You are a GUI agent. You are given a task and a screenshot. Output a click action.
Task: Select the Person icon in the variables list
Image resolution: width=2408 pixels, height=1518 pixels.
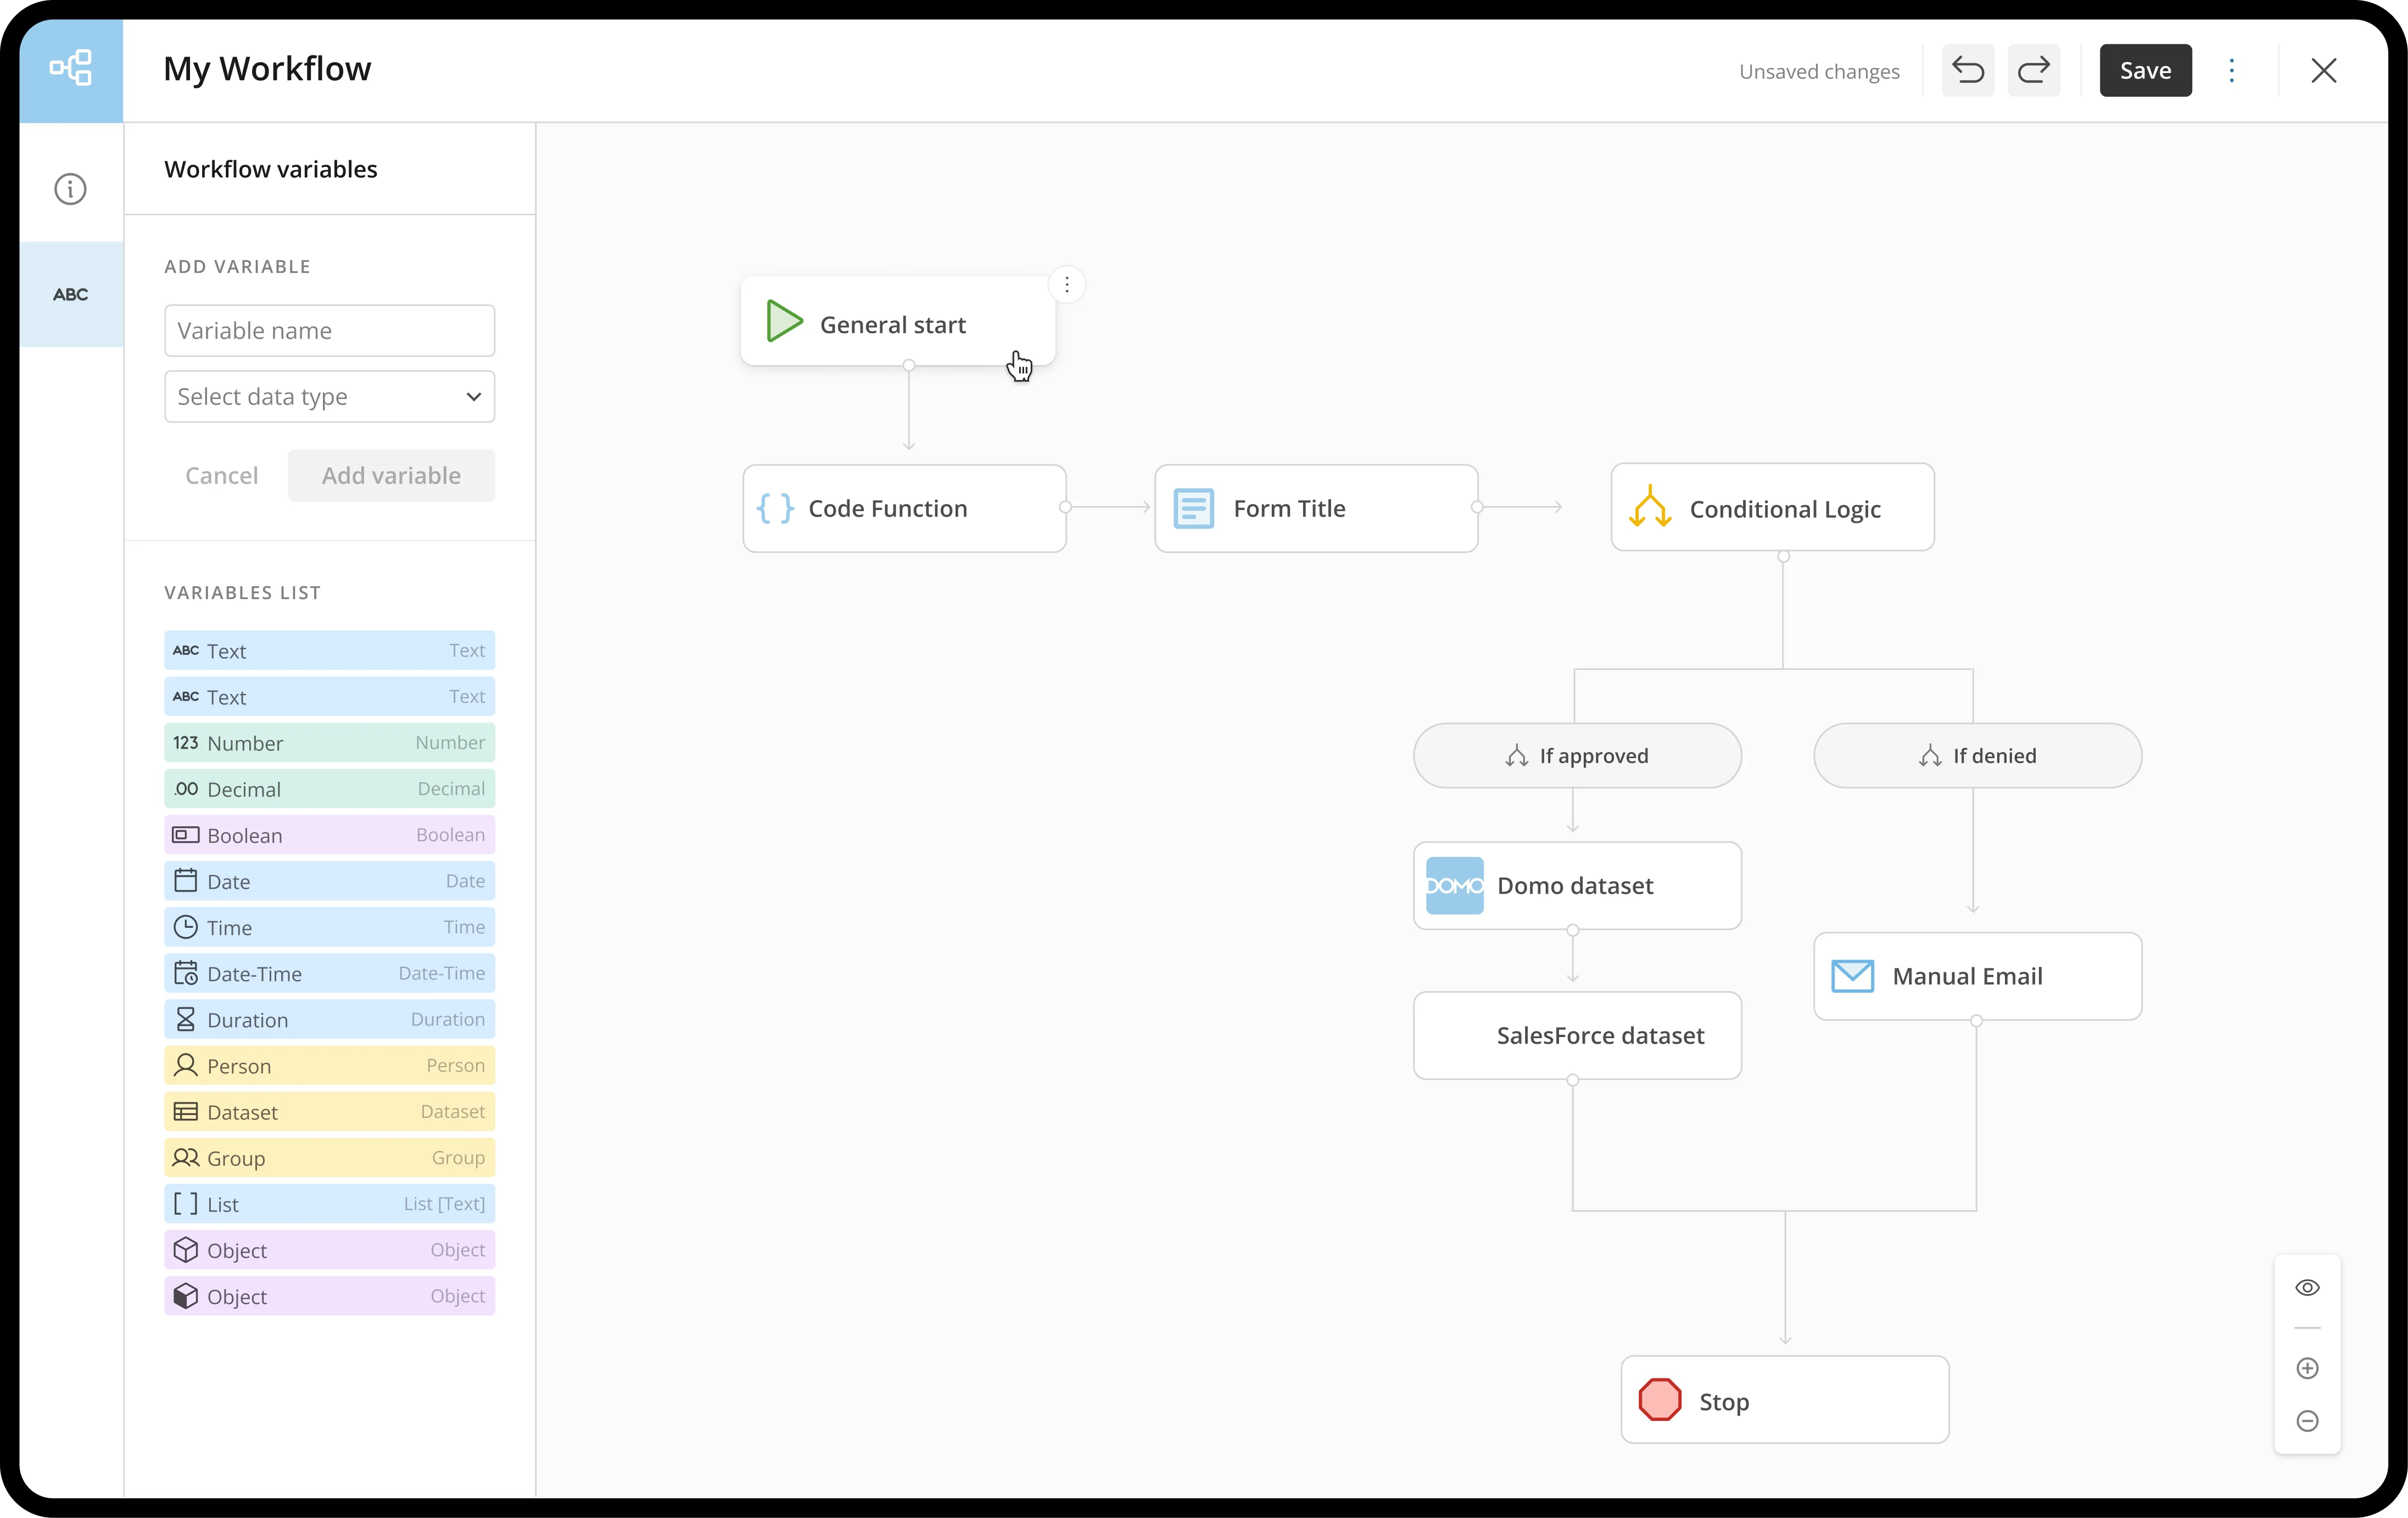(186, 1065)
